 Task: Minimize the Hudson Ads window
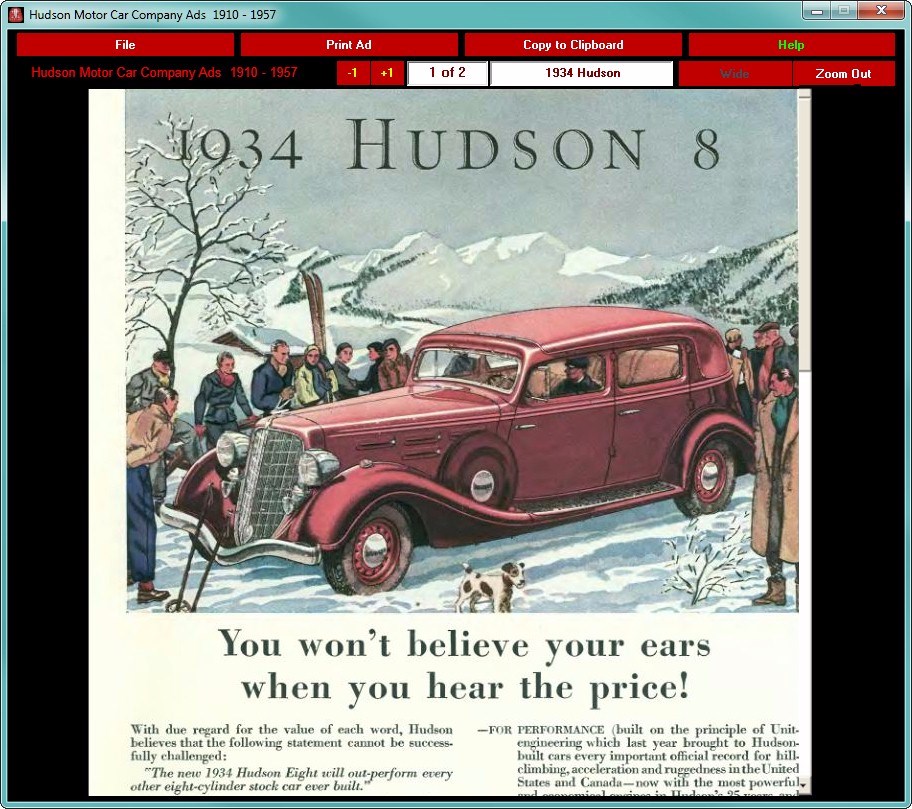[817, 10]
